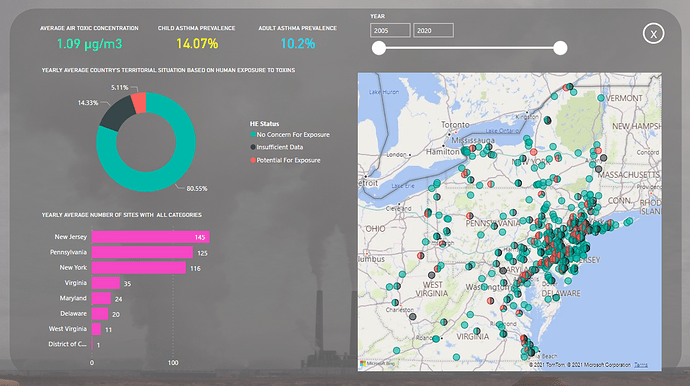
Task: Click the dark 14.33% donut segment
Action: tap(117, 113)
